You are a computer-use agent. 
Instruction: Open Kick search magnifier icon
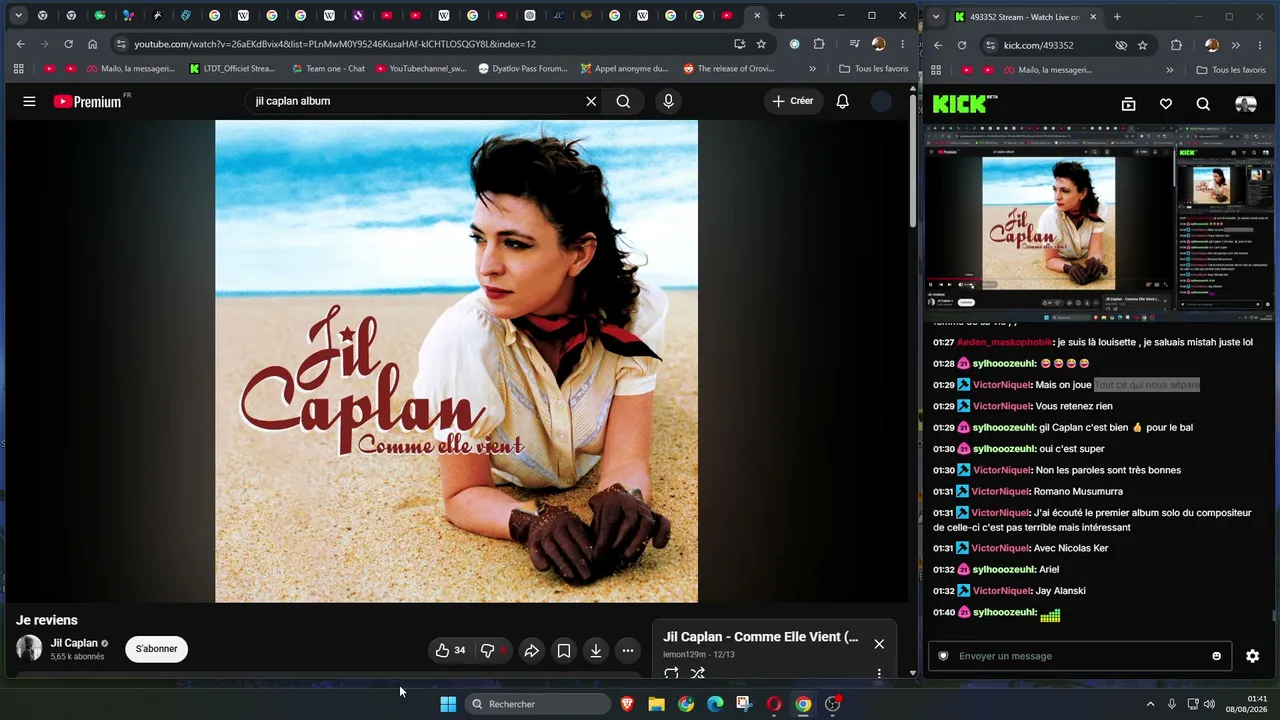click(x=1203, y=104)
